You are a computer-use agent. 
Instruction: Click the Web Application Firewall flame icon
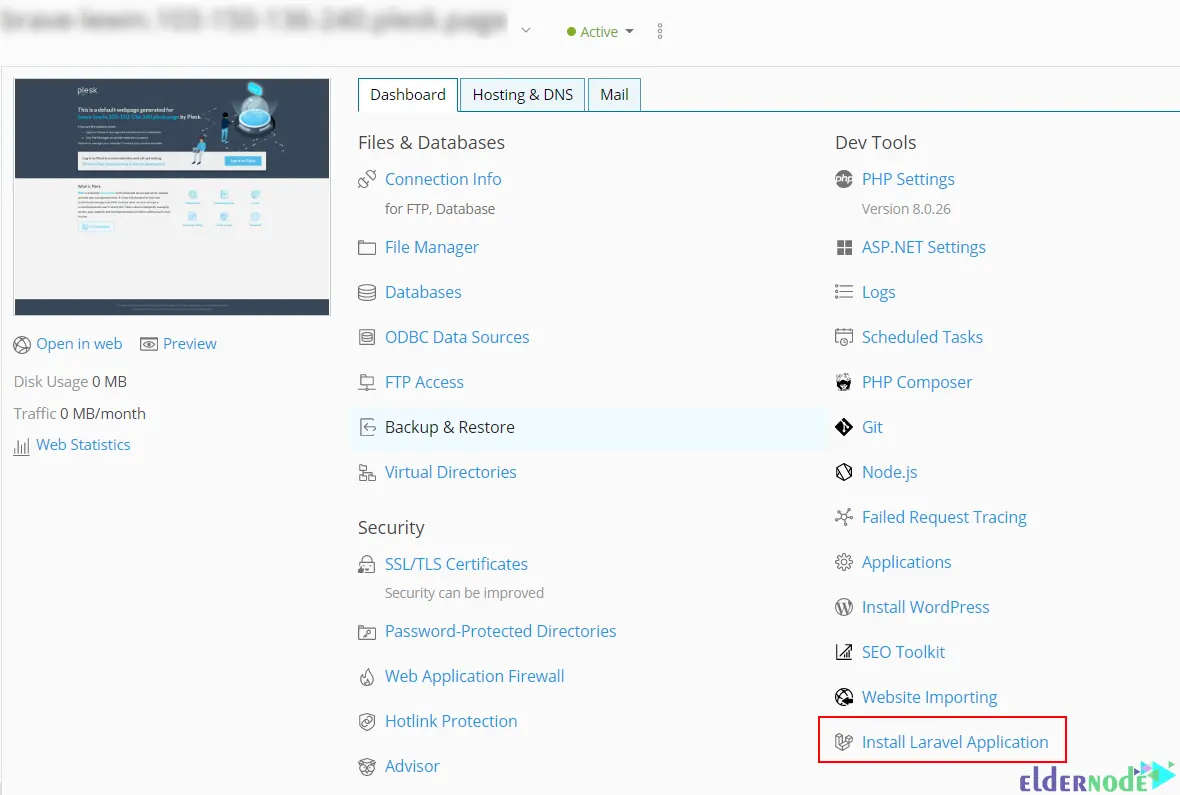[367, 677]
